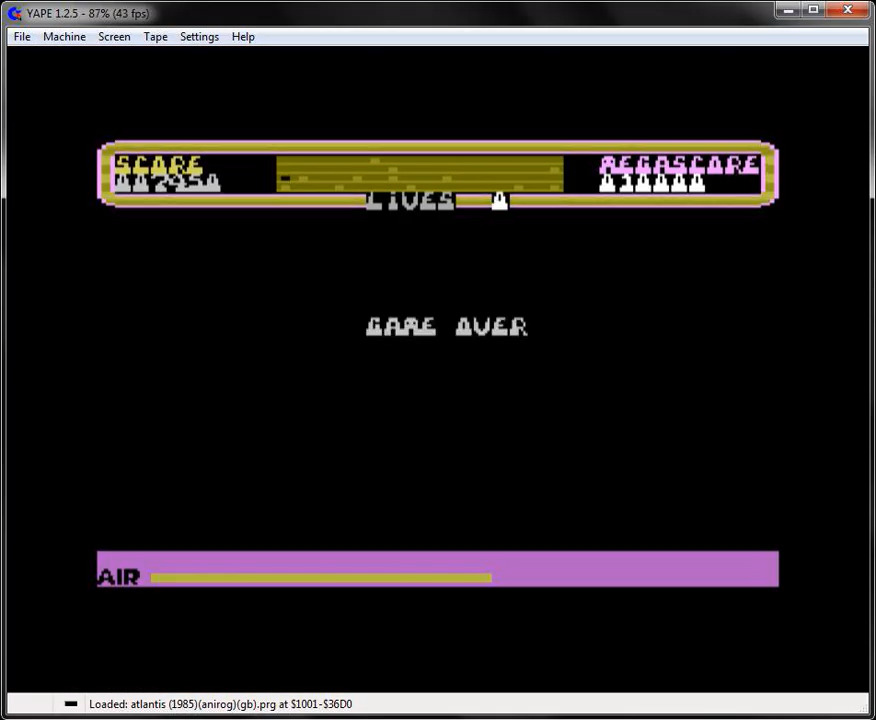Click the score value under SCORE
Screen dimensions: 876x720
tap(168, 183)
